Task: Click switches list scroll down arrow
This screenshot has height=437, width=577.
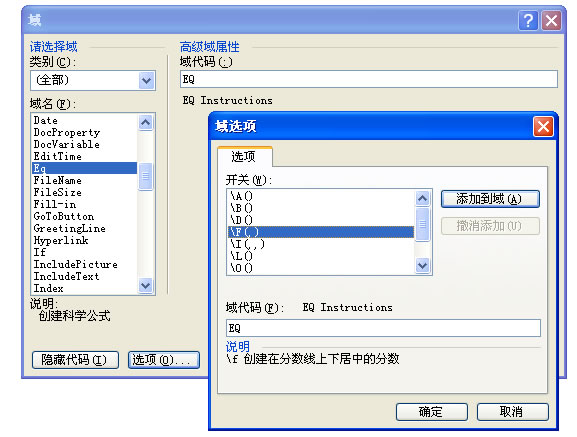Action: 422,265
